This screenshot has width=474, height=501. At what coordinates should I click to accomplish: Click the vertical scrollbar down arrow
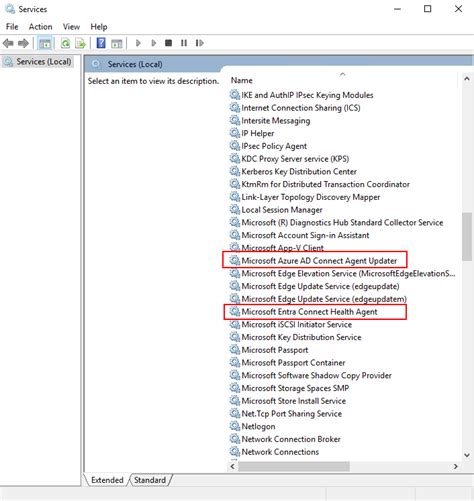pyautogui.click(x=467, y=455)
